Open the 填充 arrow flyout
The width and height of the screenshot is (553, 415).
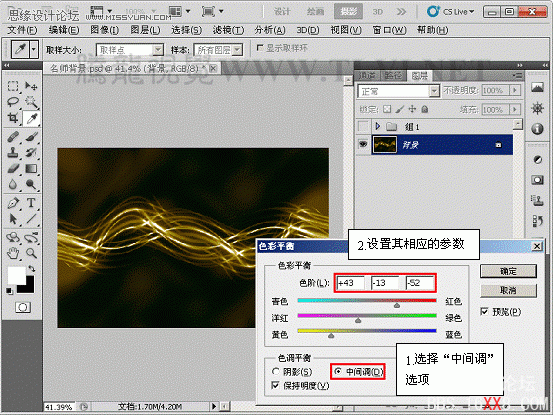tap(515, 110)
